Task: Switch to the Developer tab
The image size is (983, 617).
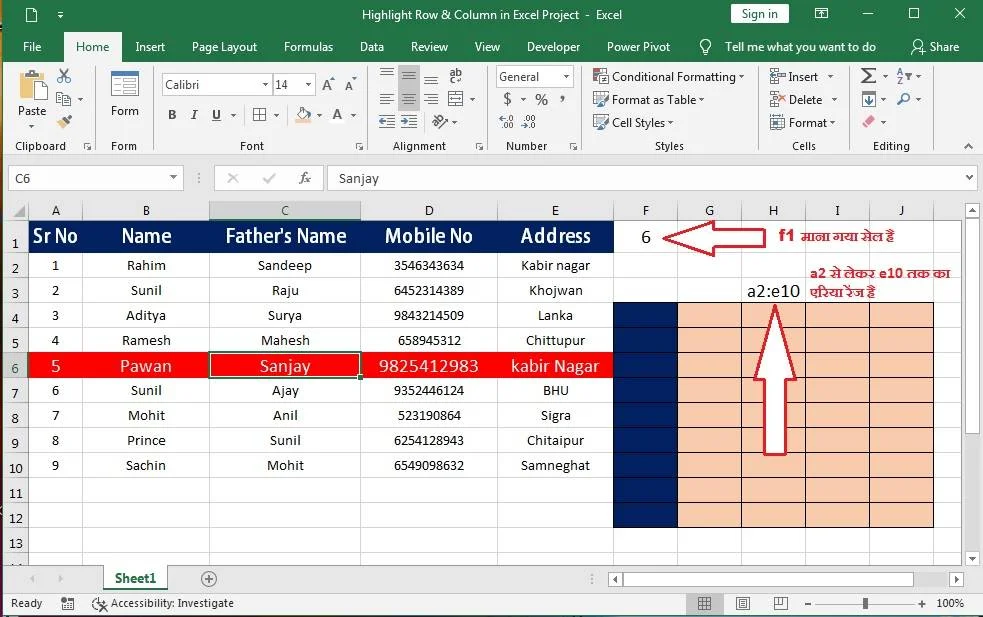Action: (x=553, y=47)
